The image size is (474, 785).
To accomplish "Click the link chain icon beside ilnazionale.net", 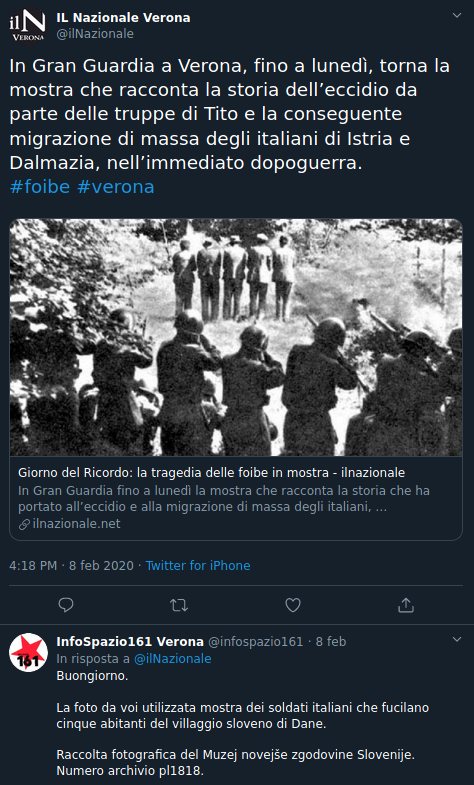I will coord(25,524).
